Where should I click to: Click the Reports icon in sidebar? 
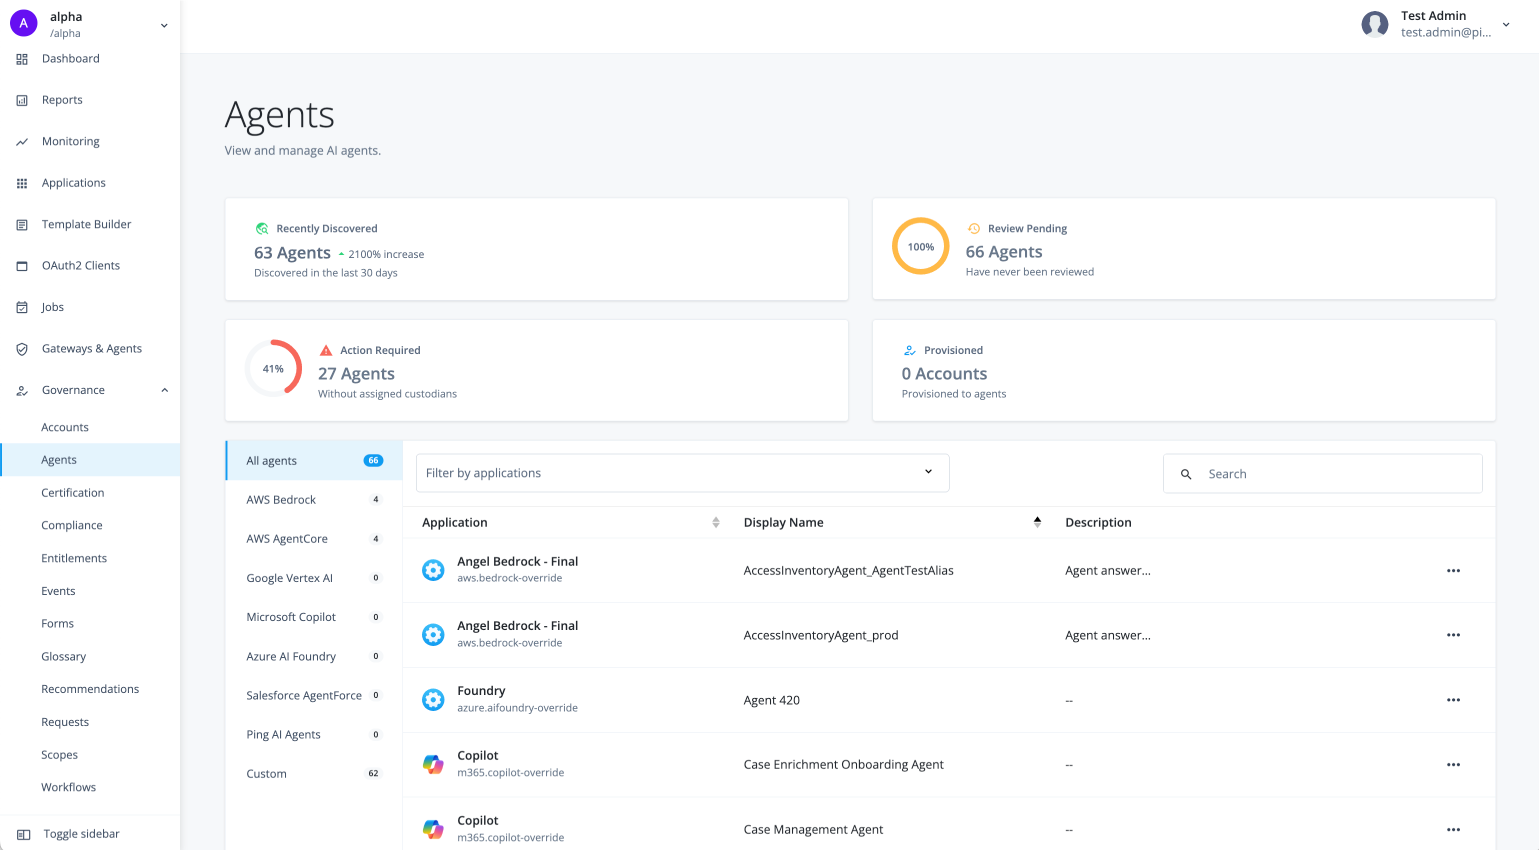[22, 100]
